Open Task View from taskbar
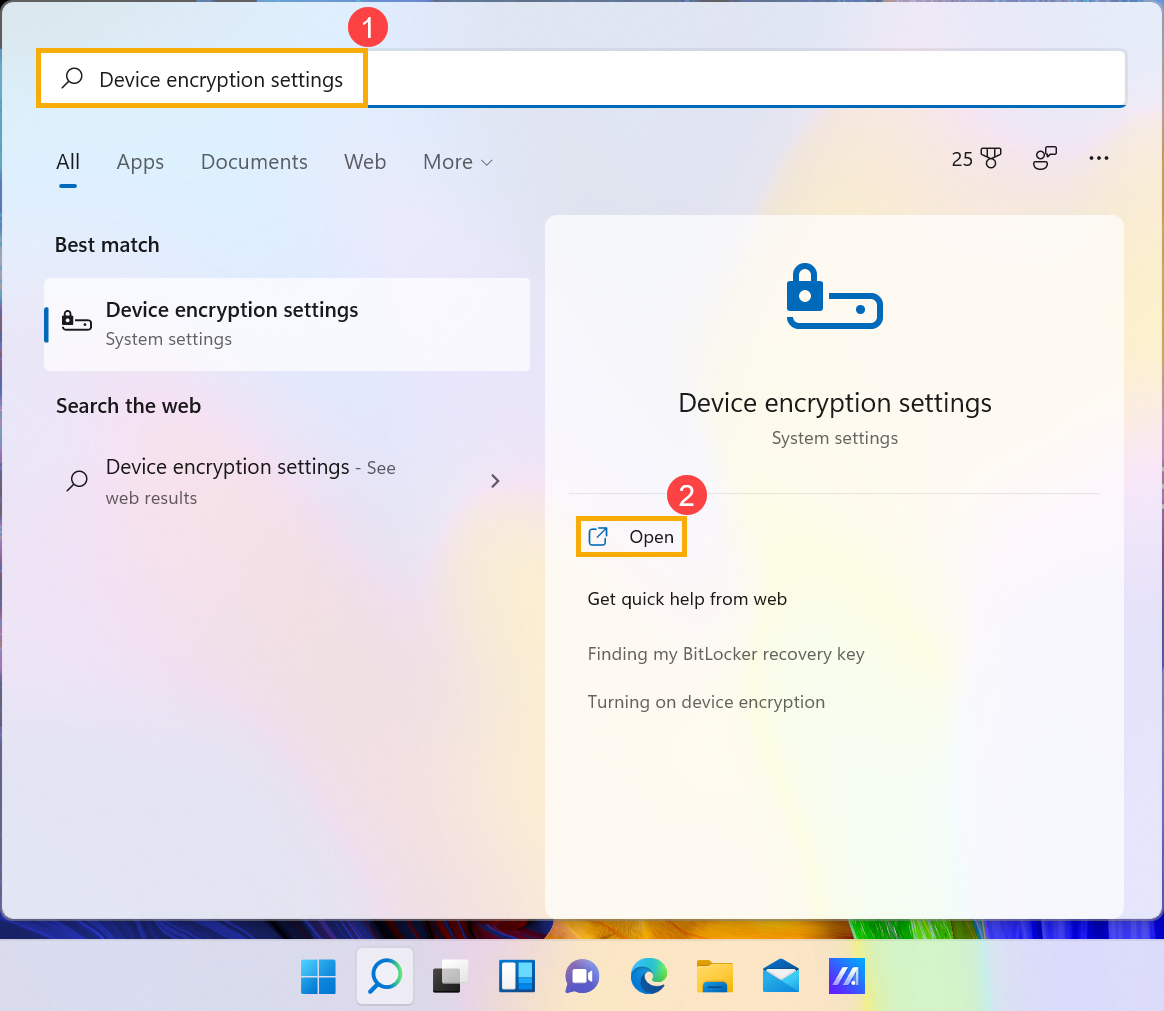1164x1011 pixels. point(451,976)
